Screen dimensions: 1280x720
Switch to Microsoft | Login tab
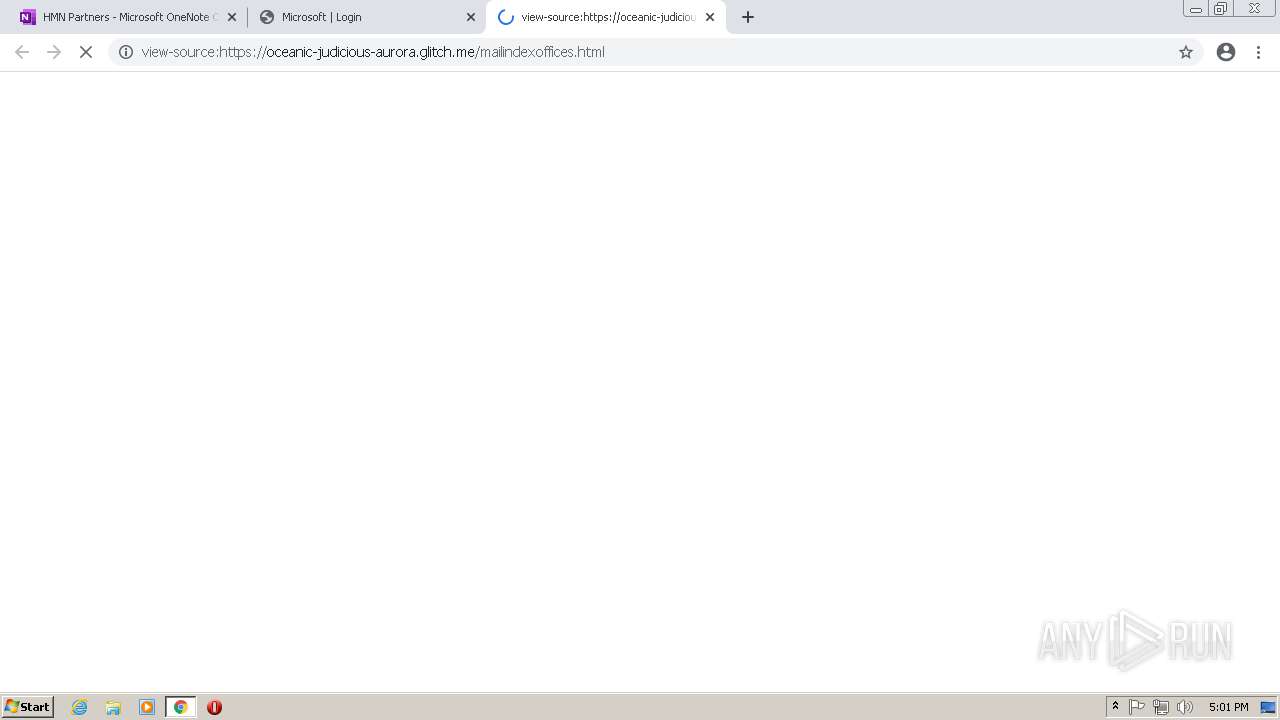pyautogui.click(x=366, y=17)
